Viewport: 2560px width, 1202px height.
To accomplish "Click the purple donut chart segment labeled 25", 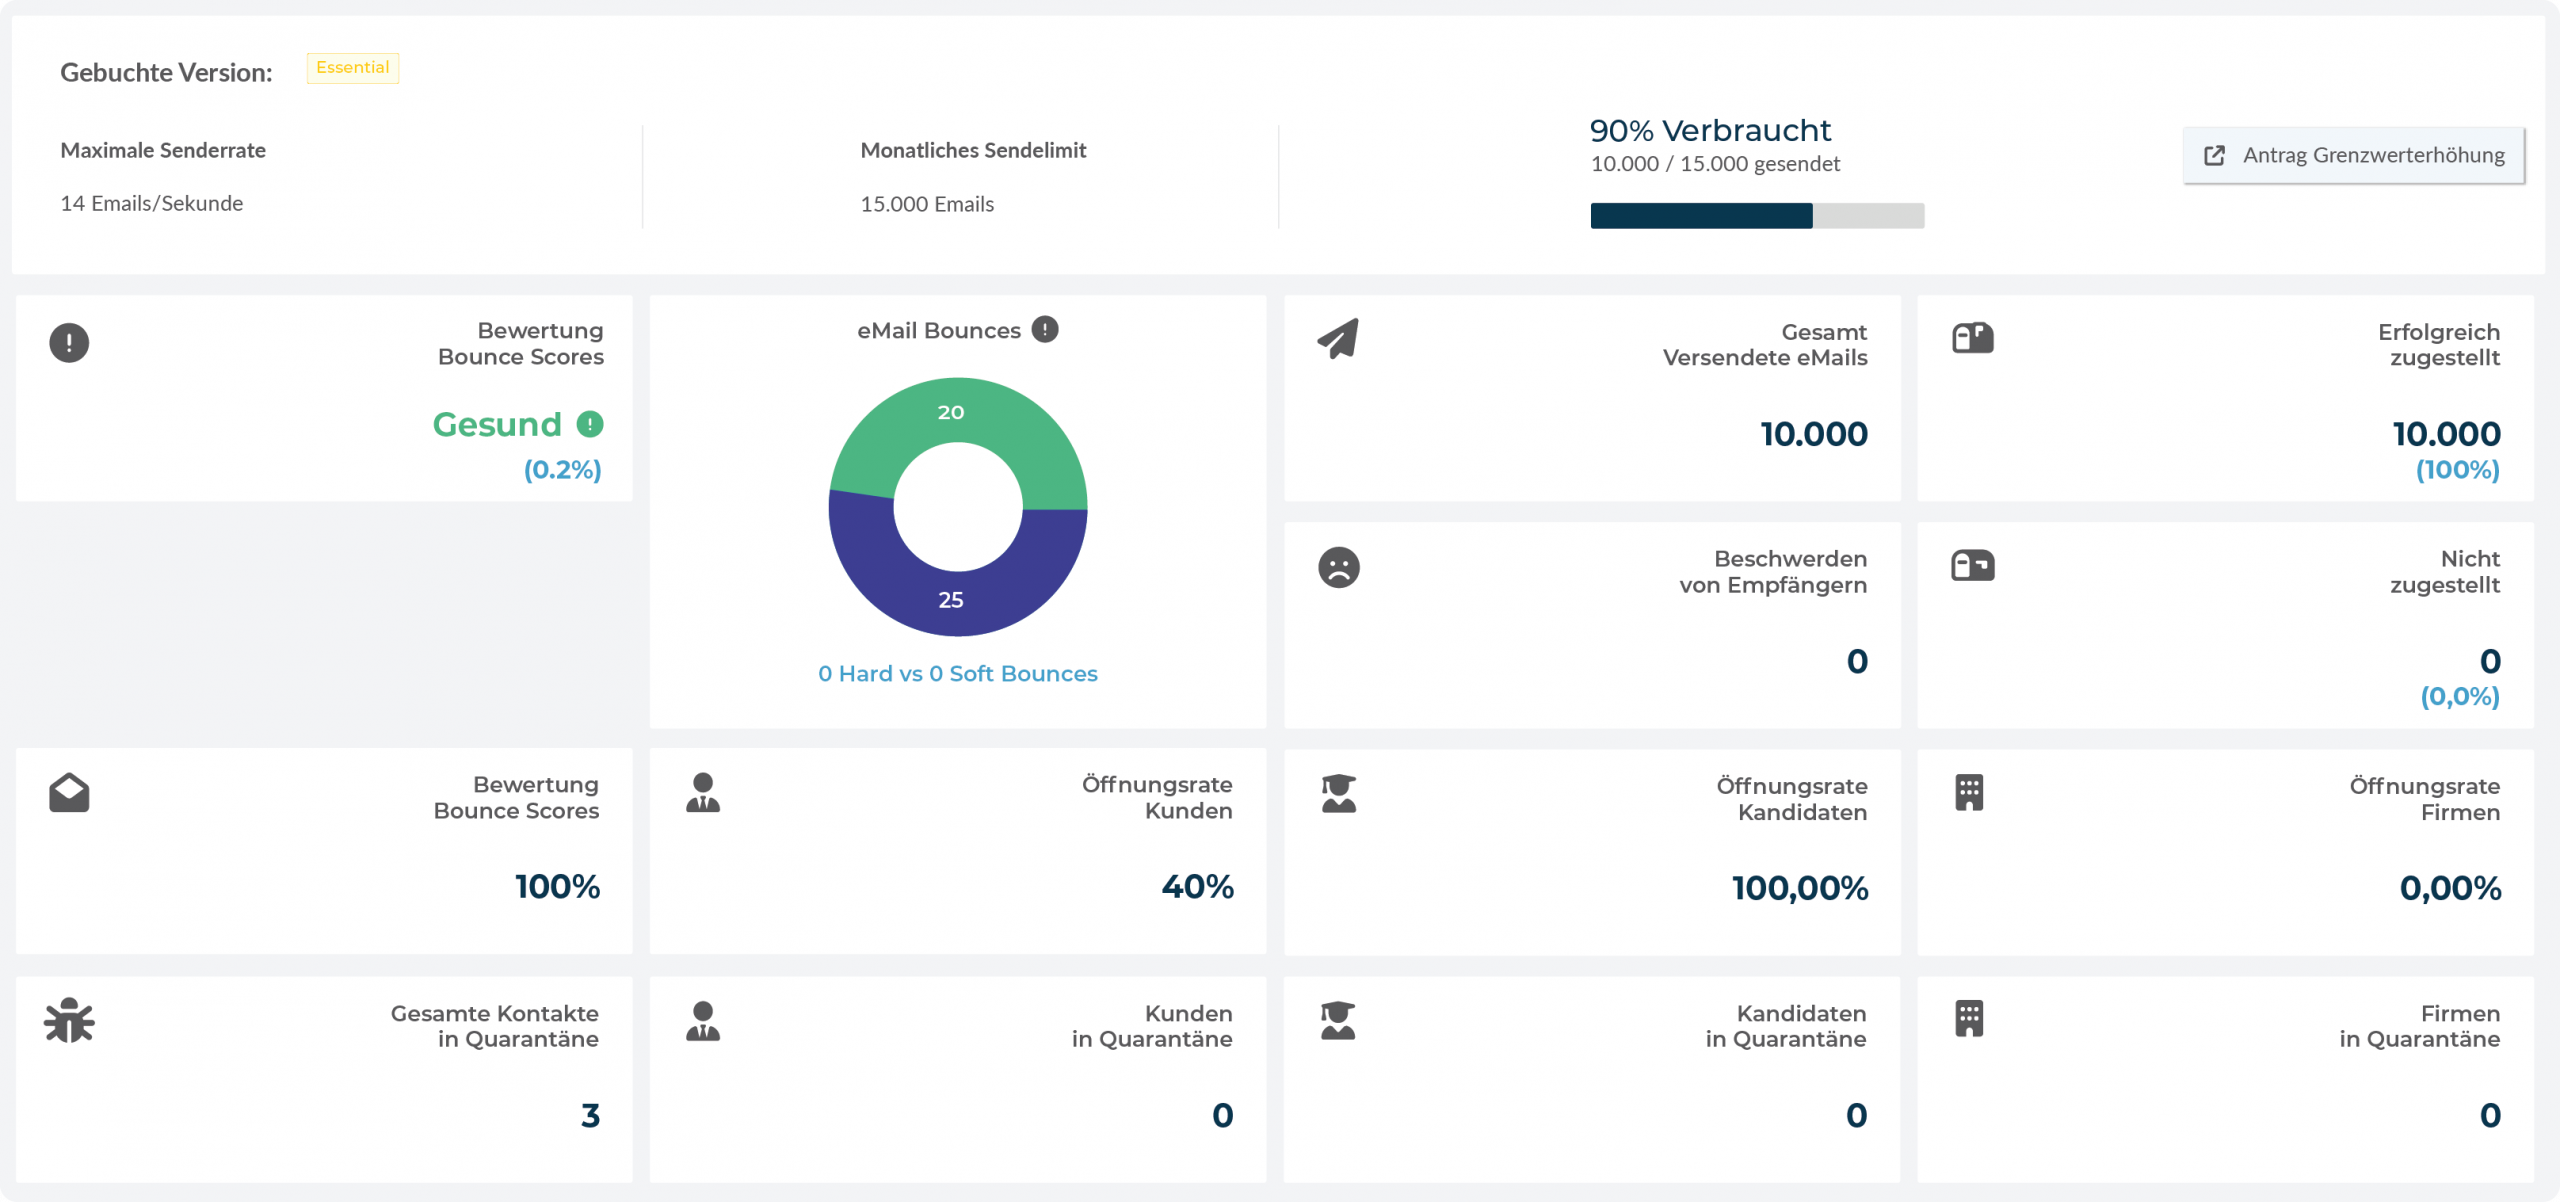I will 952,600.
